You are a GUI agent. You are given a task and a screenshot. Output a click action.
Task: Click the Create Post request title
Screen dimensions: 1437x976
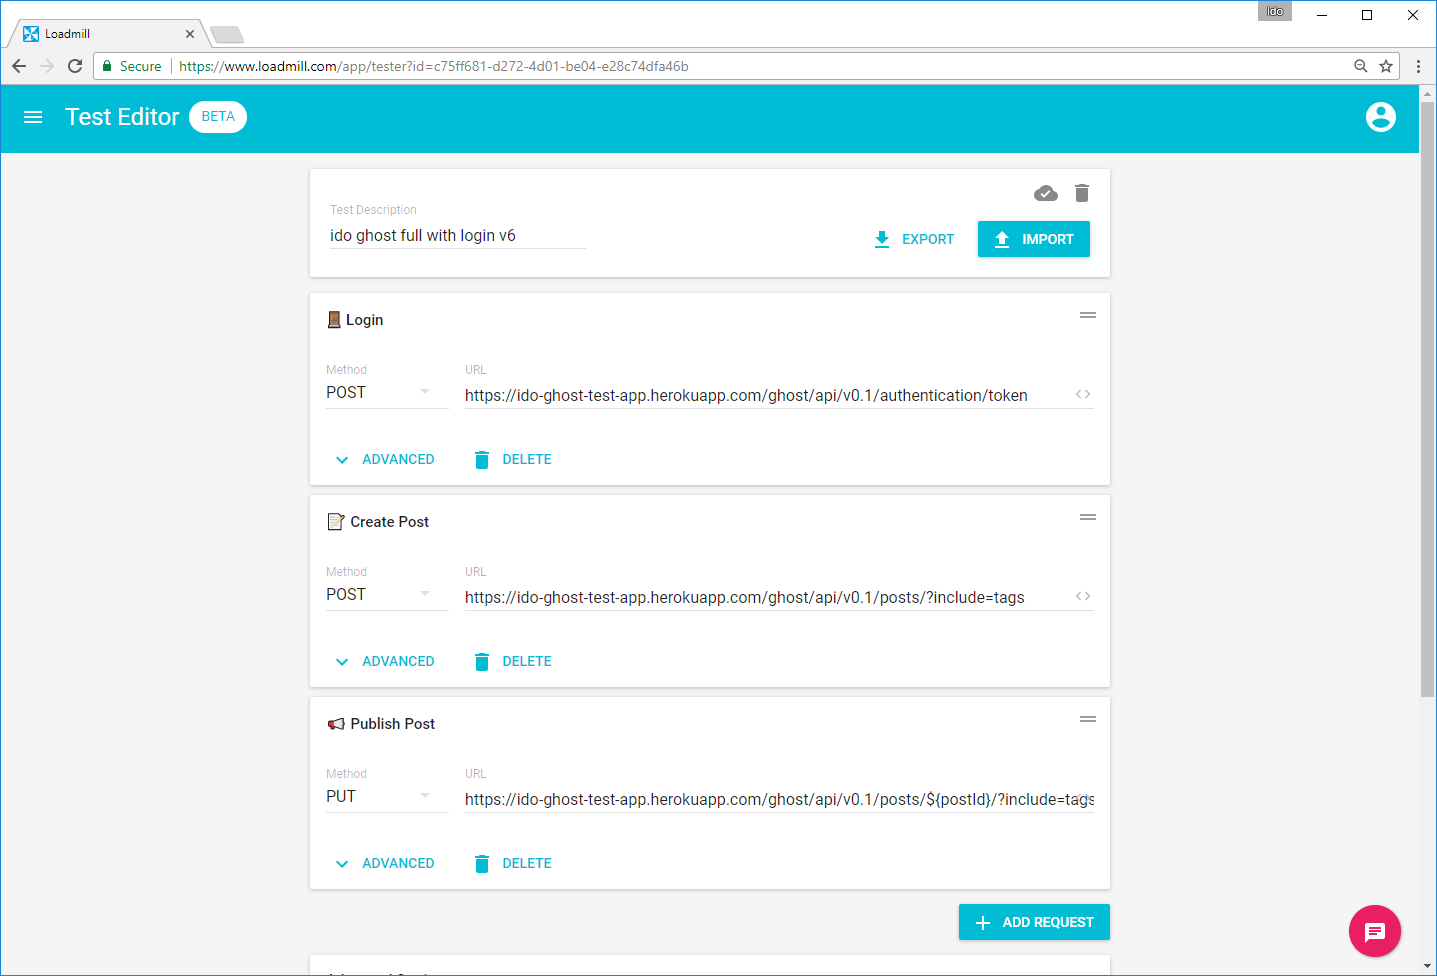coord(390,522)
